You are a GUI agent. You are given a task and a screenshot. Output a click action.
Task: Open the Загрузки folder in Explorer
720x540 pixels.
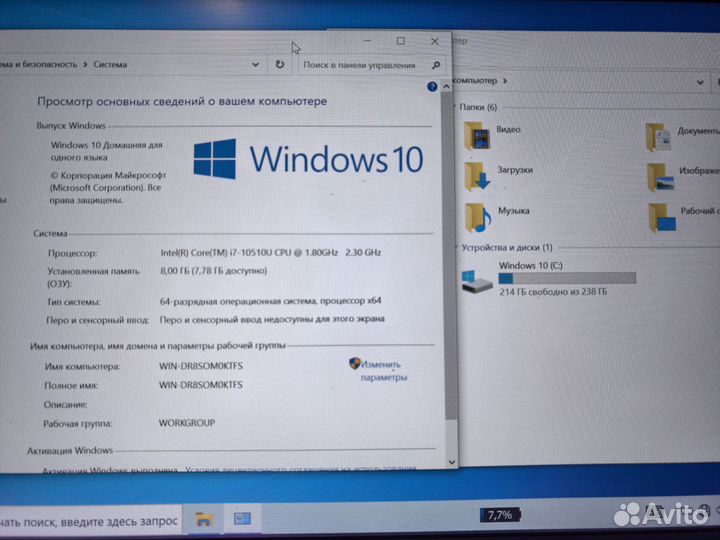coord(477,176)
